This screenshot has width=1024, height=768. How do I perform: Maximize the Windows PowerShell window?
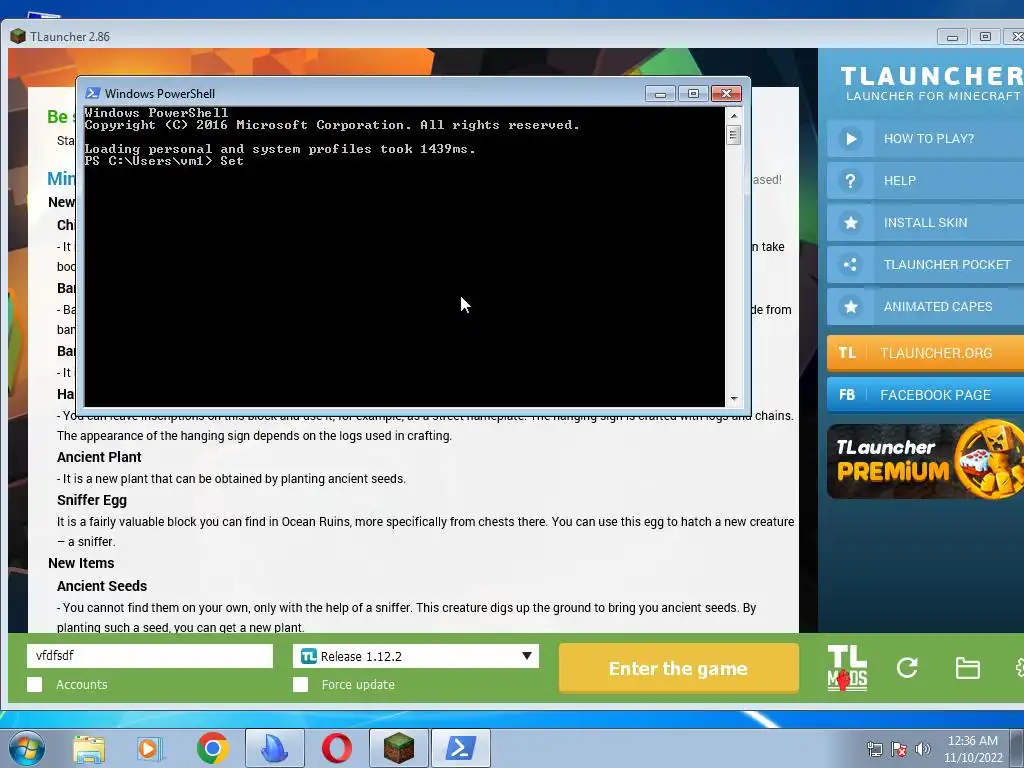tap(693, 93)
